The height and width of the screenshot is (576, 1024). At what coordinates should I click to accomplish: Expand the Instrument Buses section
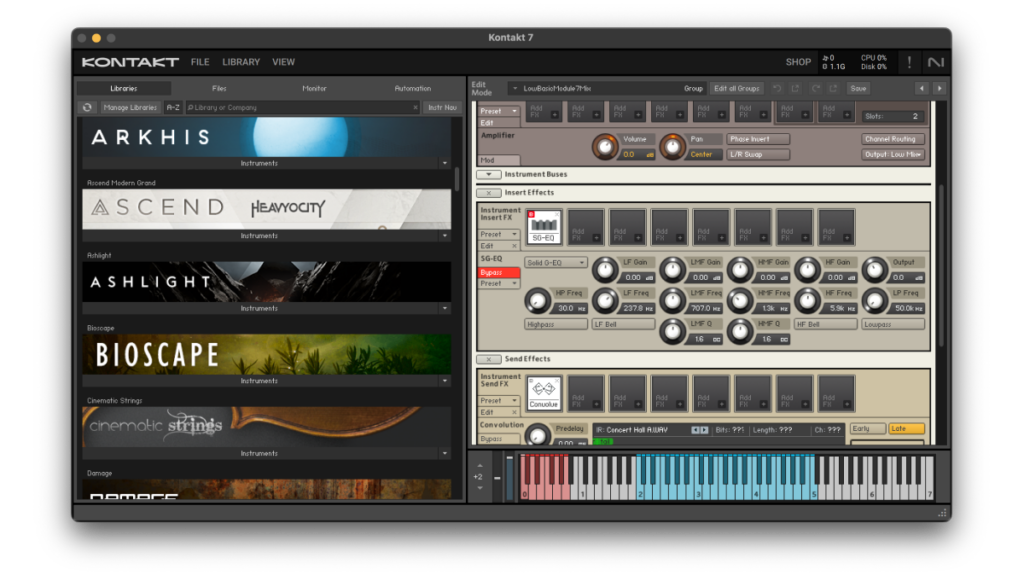coord(488,174)
